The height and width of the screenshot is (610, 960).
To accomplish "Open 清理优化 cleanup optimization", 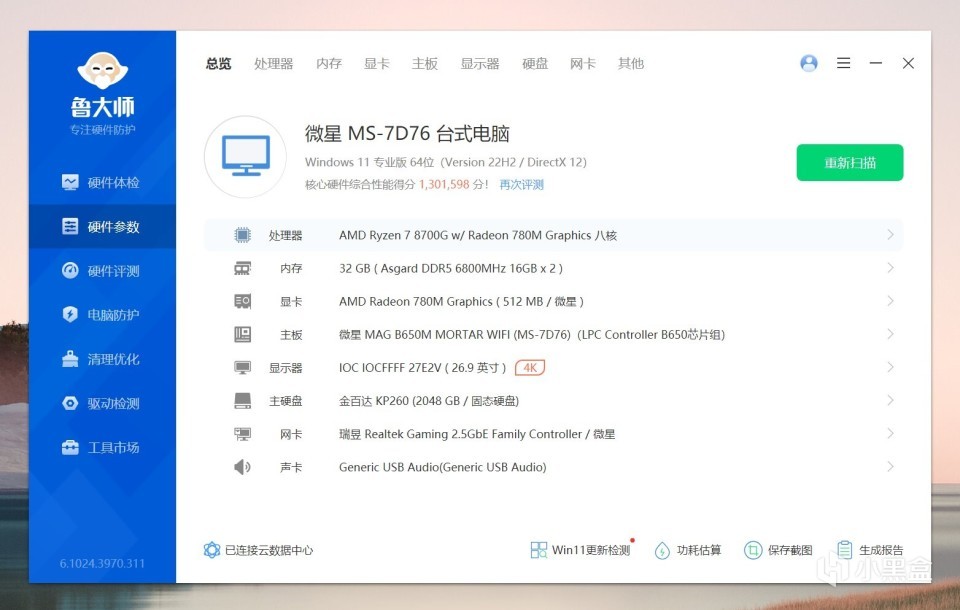I will 102,359.
